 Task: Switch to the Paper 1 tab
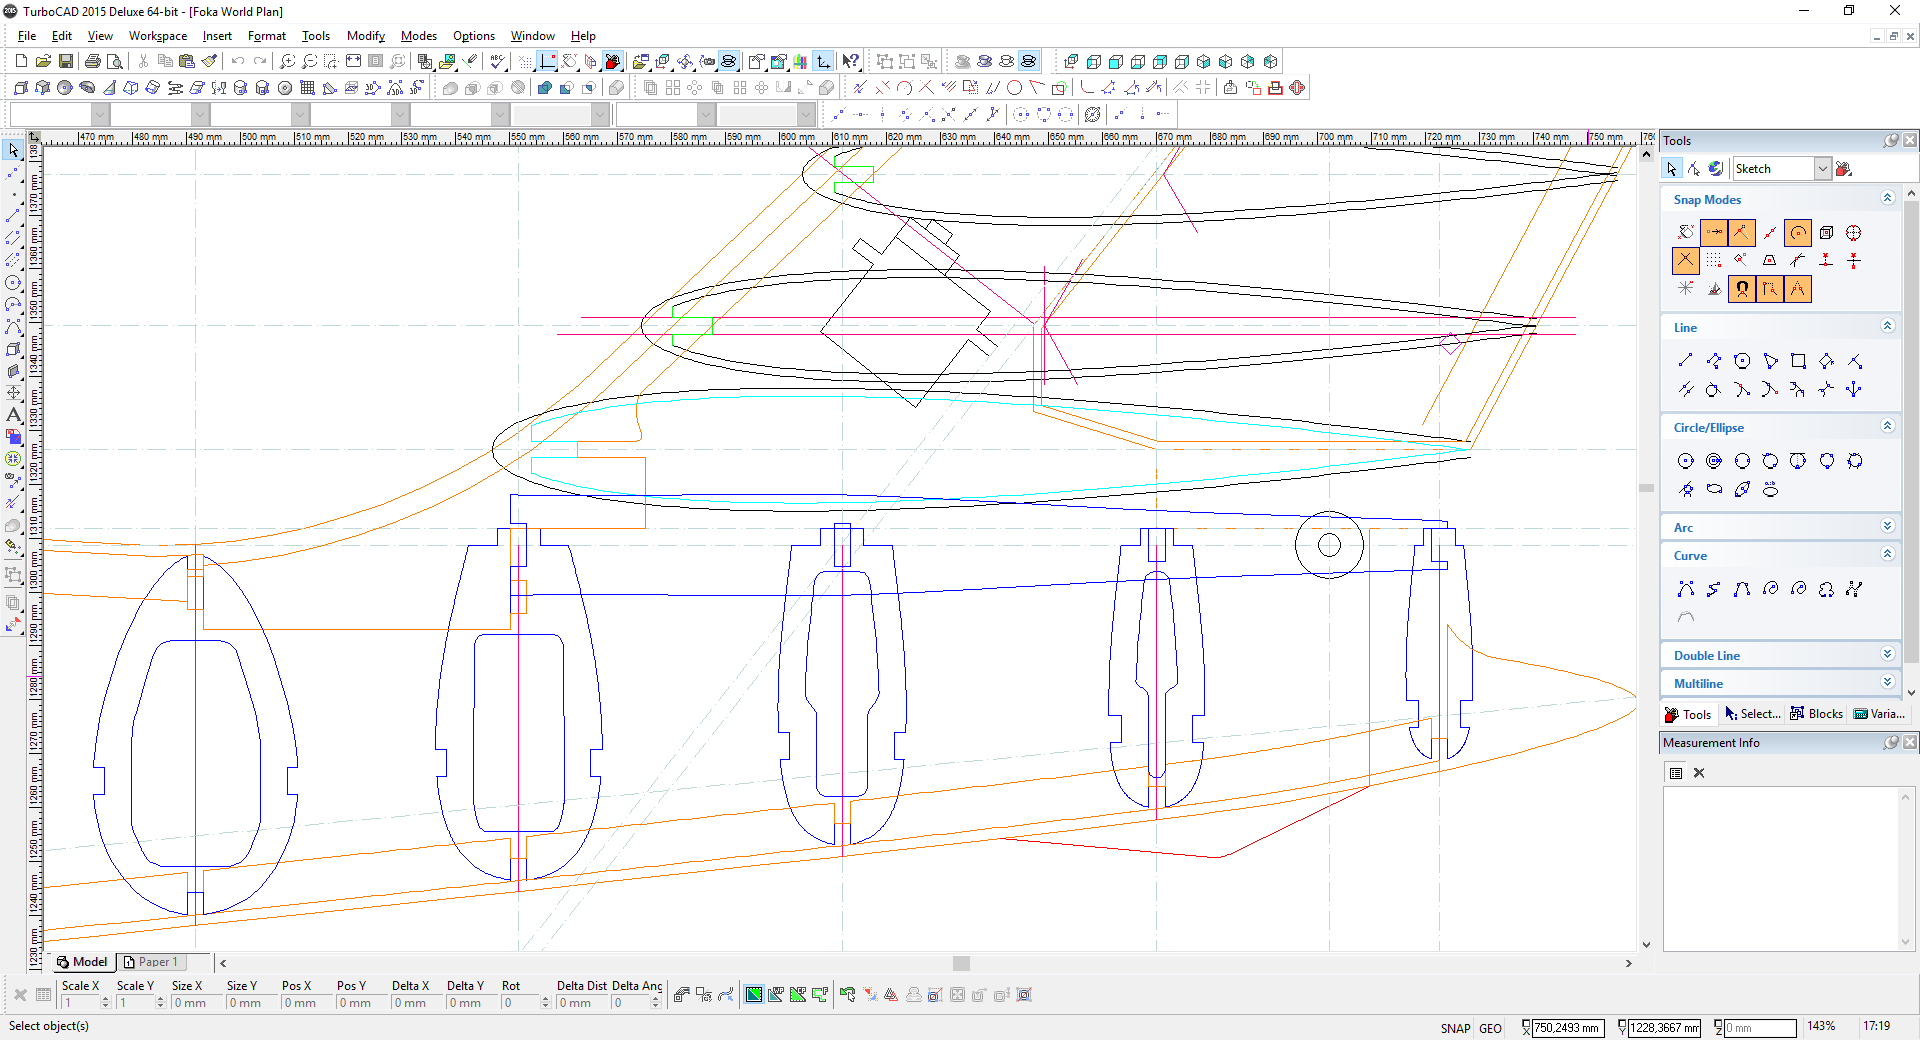(151, 962)
